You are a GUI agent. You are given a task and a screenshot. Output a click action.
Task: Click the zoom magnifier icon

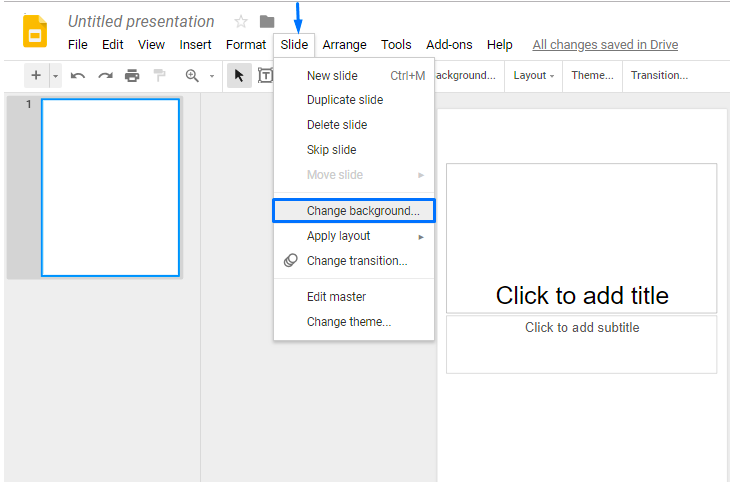192,76
